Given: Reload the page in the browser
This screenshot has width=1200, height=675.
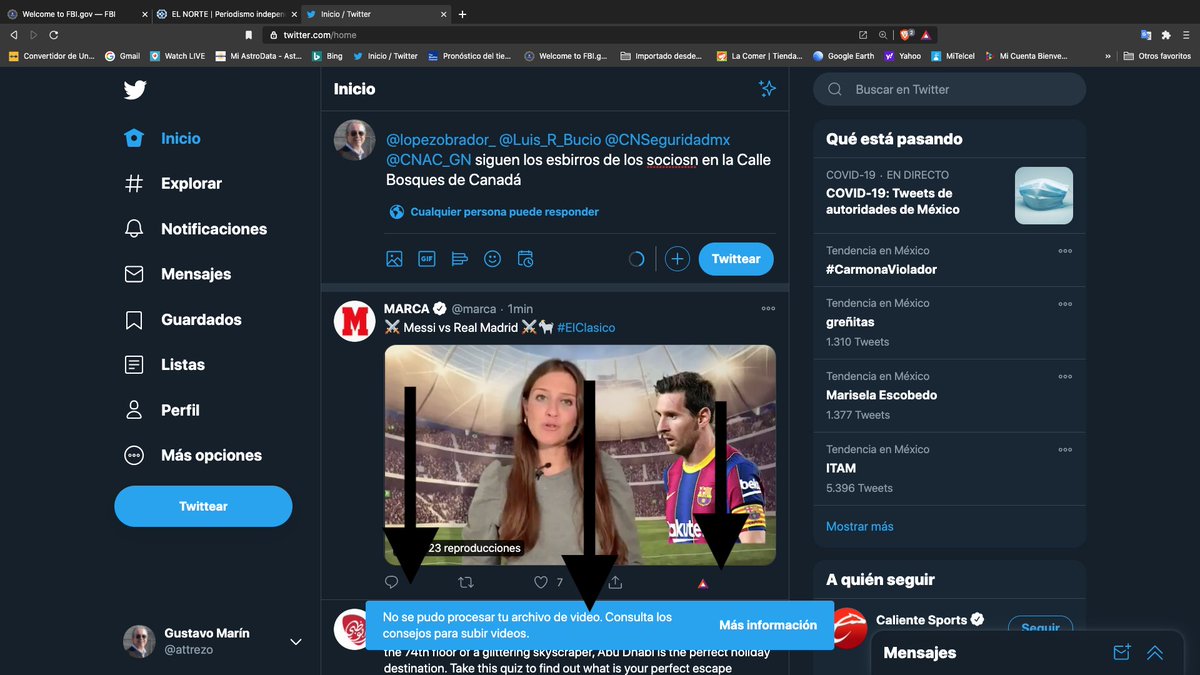Looking at the screenshot, I should pyautogui.click(x=54, y=35).
